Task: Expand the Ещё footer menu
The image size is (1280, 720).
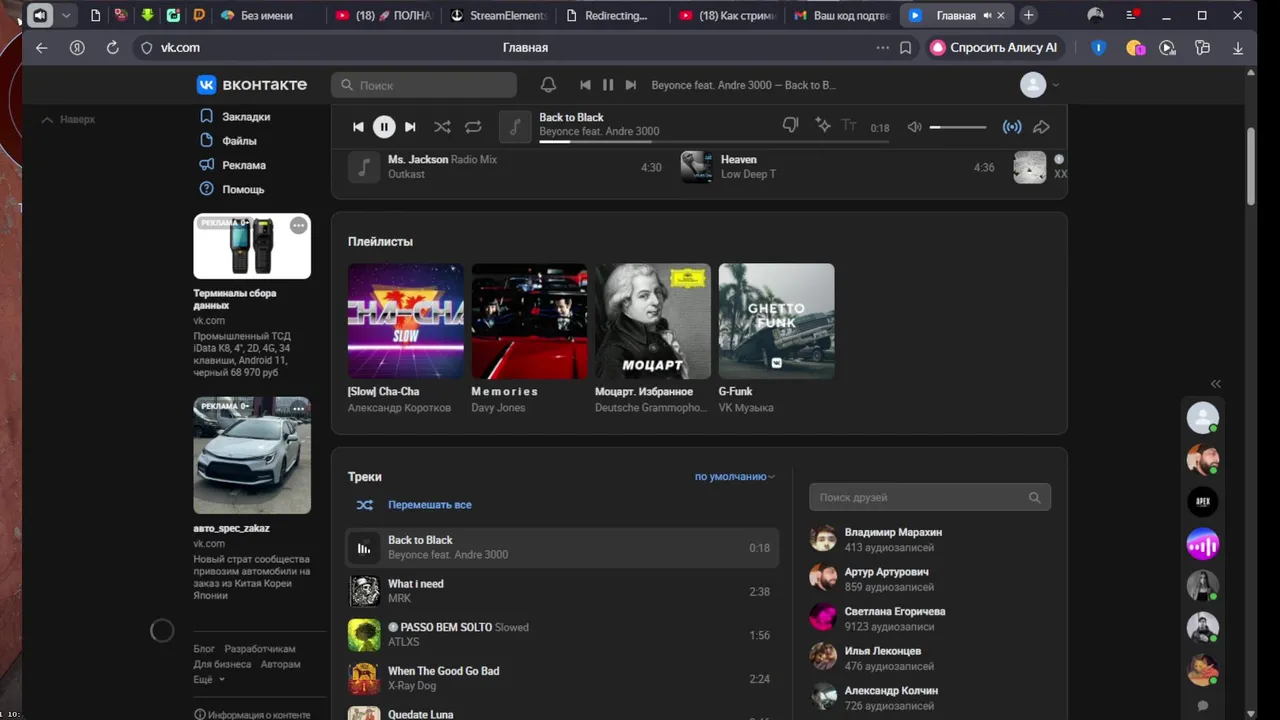Action: click(x=208, y=679)
